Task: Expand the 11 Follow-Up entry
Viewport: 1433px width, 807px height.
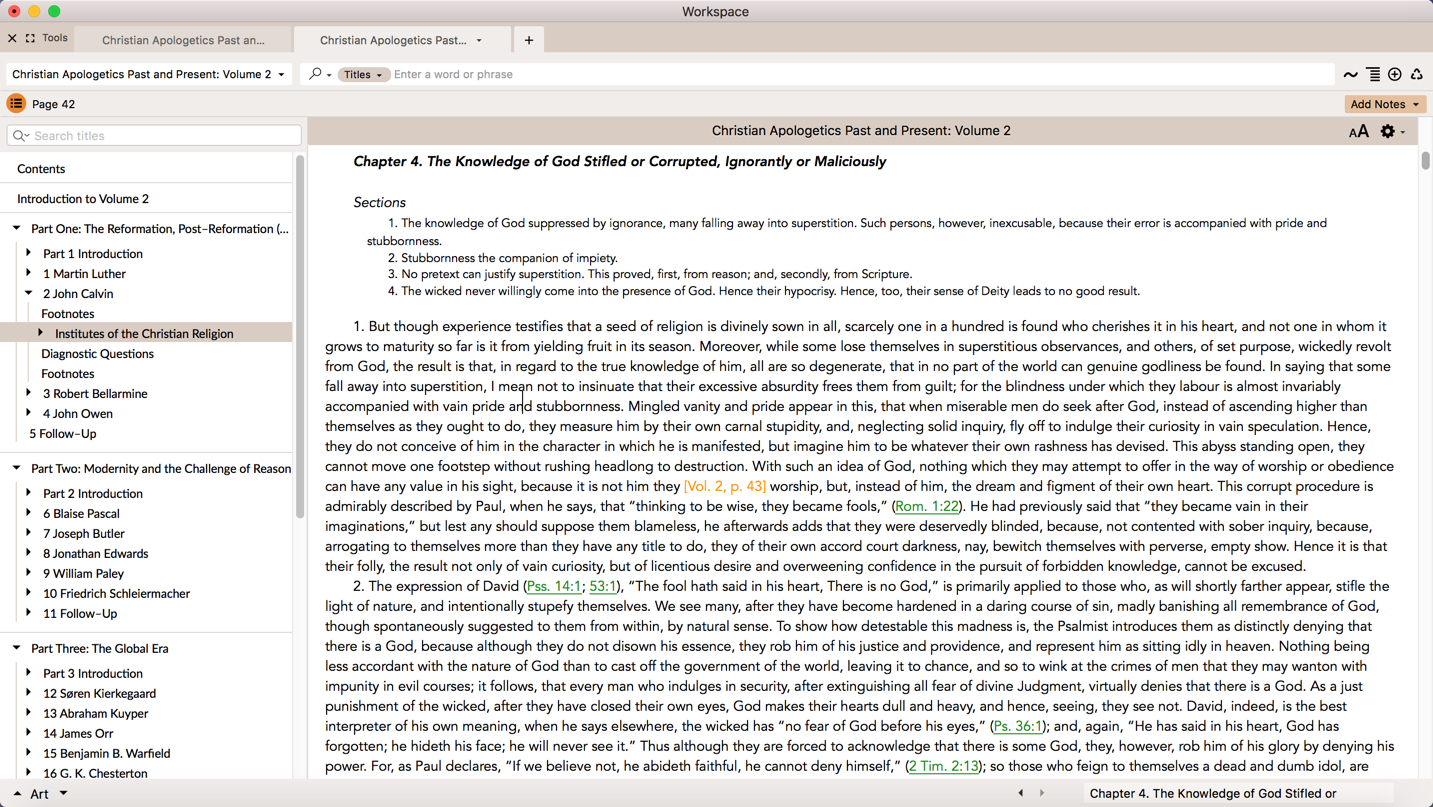Action: pyautogui.click(x=29, y=613)
